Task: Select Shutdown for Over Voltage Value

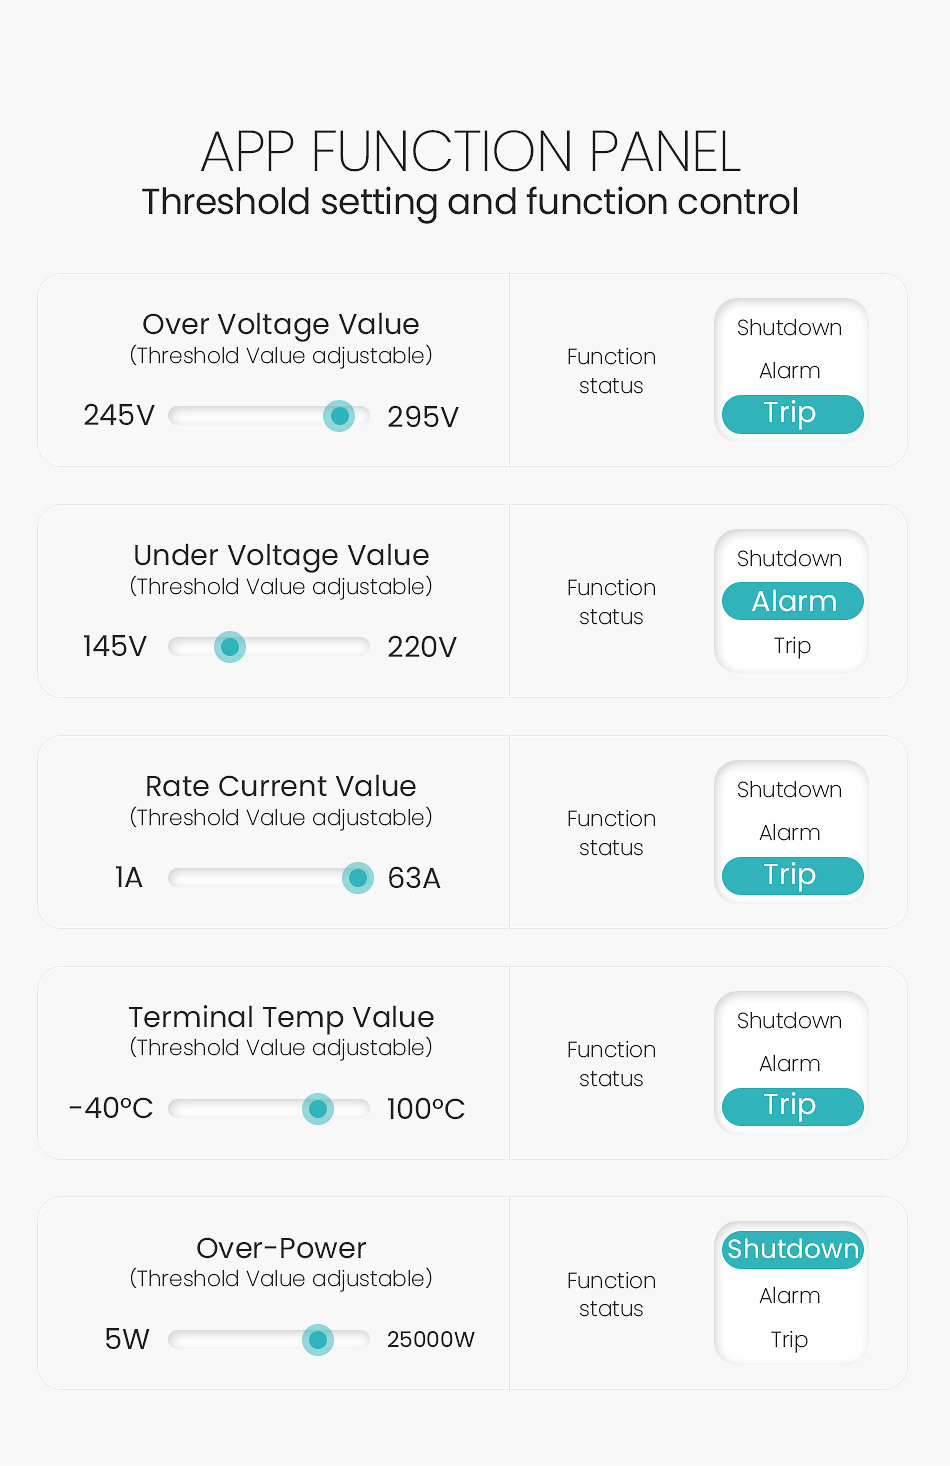Action: tap(790, 328)
